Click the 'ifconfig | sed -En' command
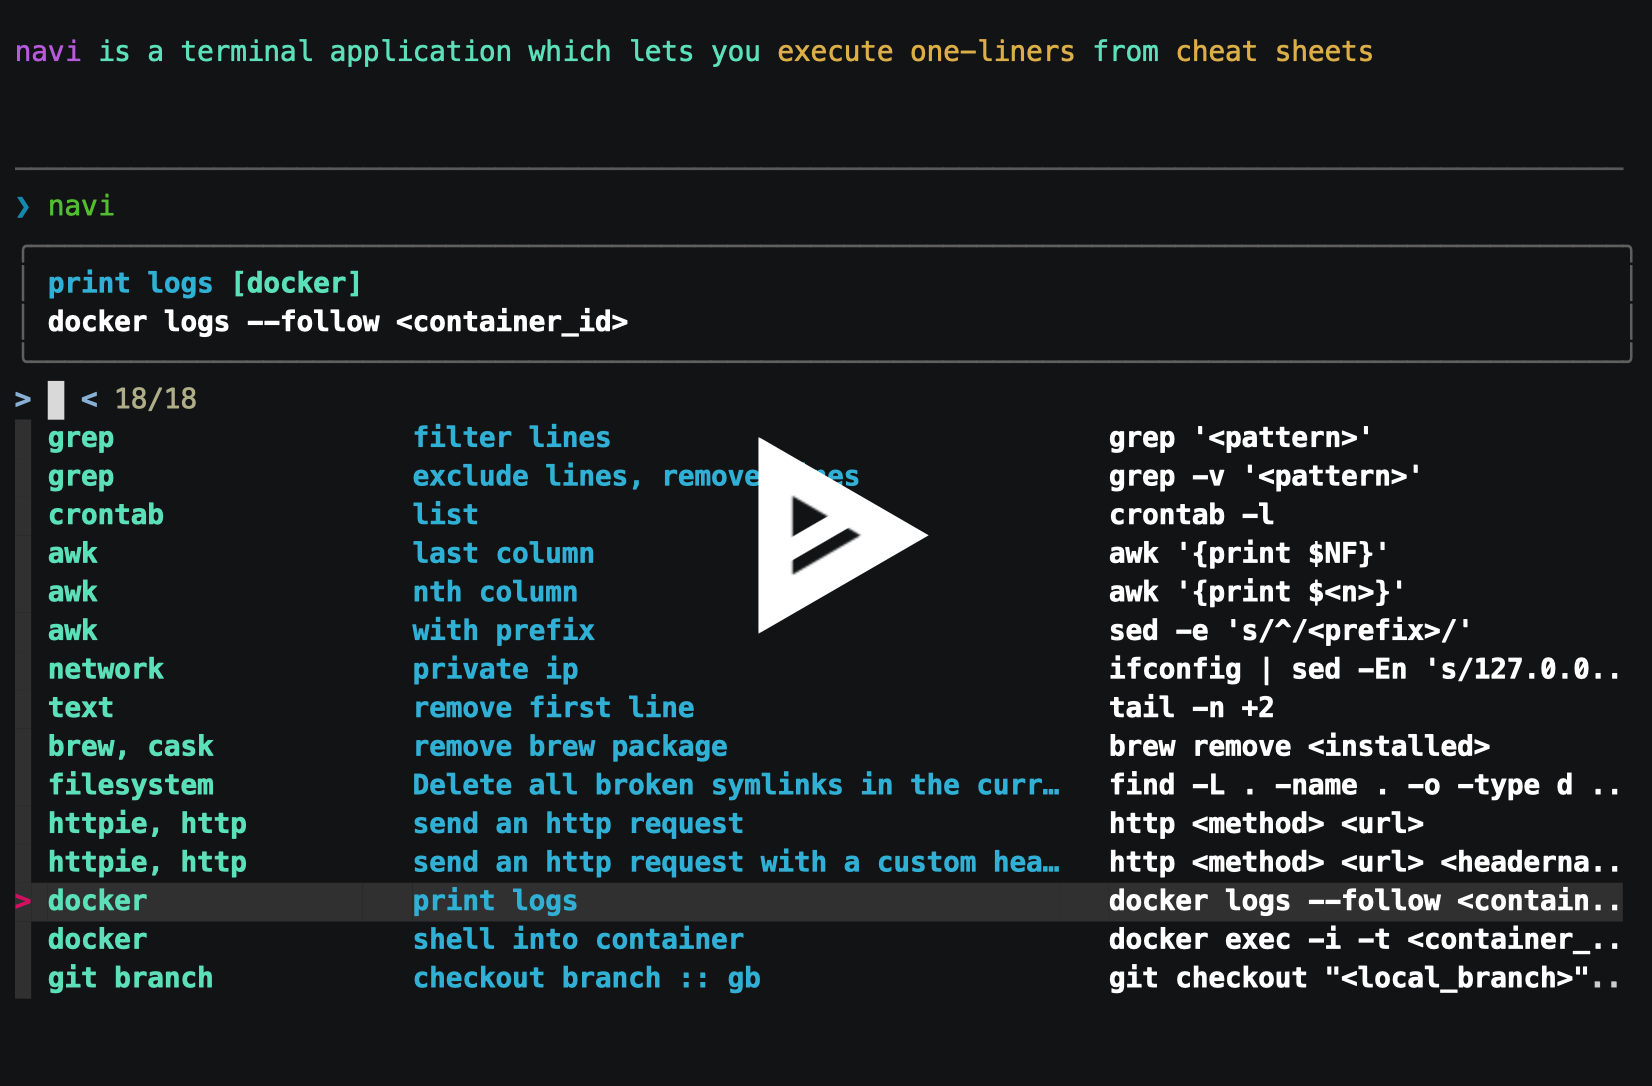The width and height of the screenshot is (1652, 1086). coord(1364,670)
